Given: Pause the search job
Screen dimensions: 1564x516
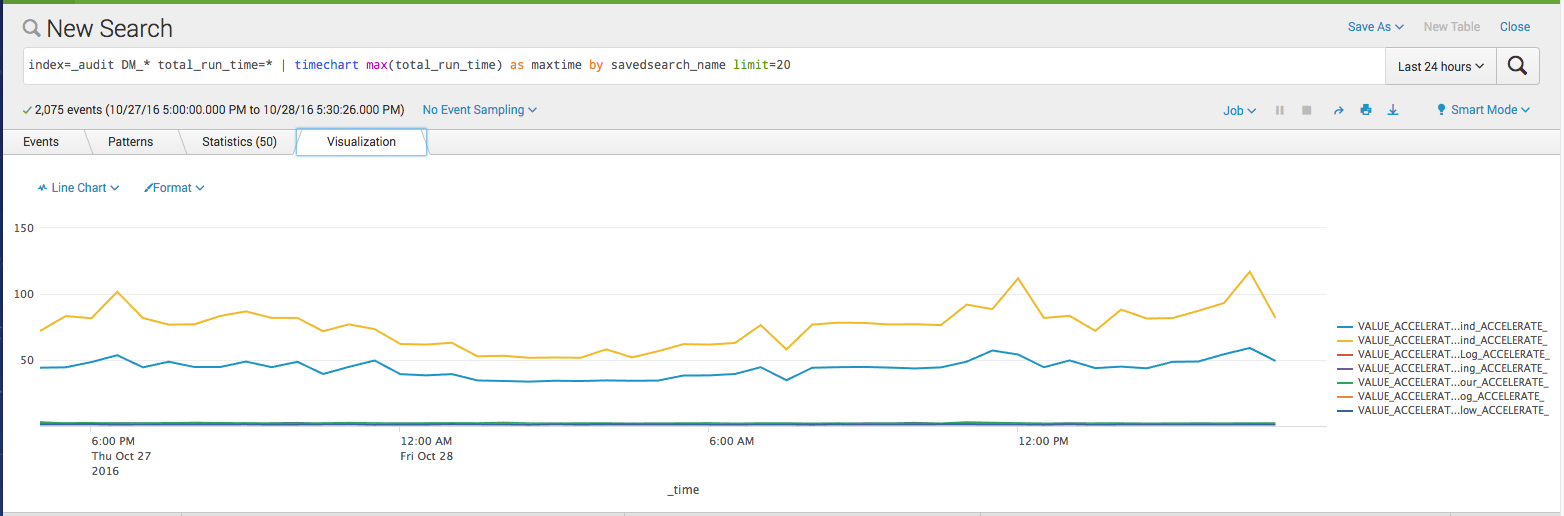Looking at the screenshot, I should pyautogui.click(x=1279, y=110).
